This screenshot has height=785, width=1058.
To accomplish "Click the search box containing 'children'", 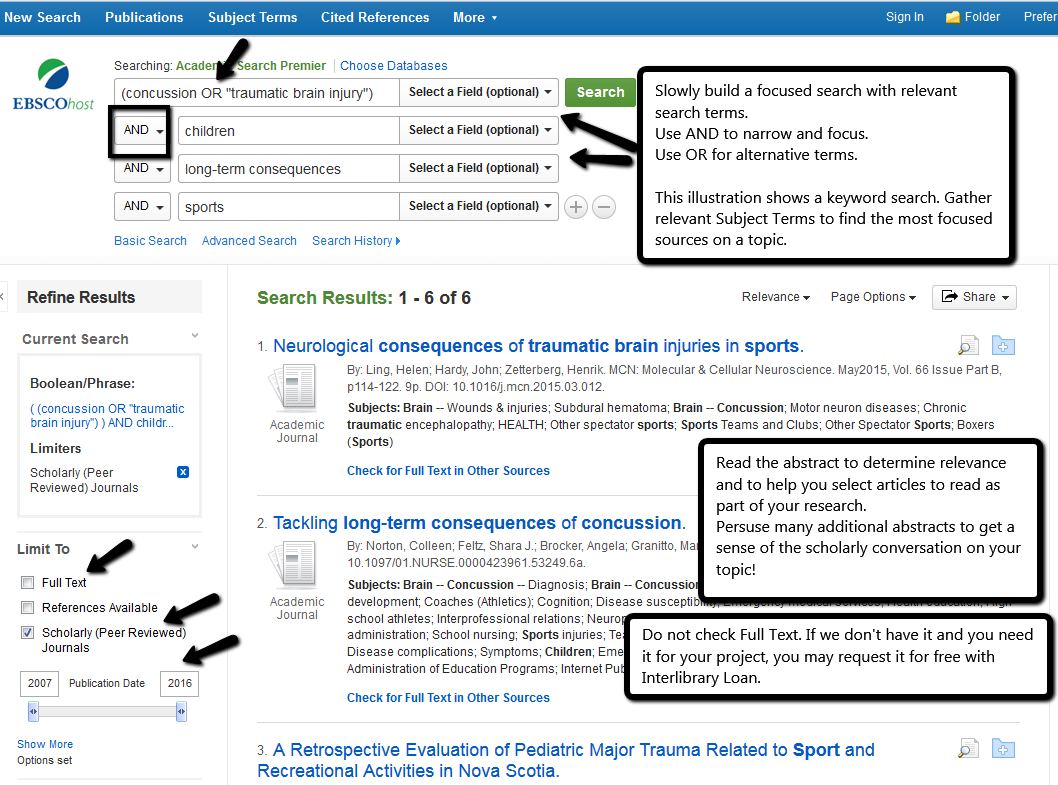I will pyautogui.click(x=287, y=130).
